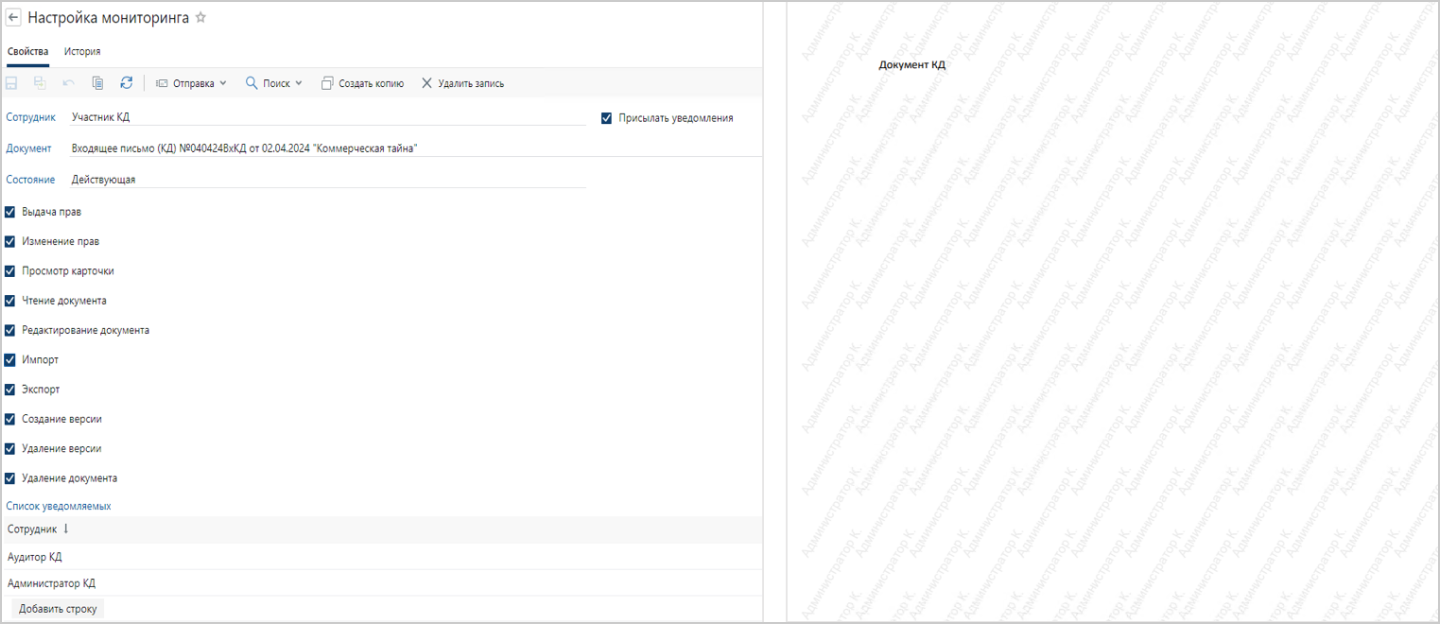Select the Администратор КД row
Image resolution: width=1440 pixels, height=624 pixels.
(381, 583)
